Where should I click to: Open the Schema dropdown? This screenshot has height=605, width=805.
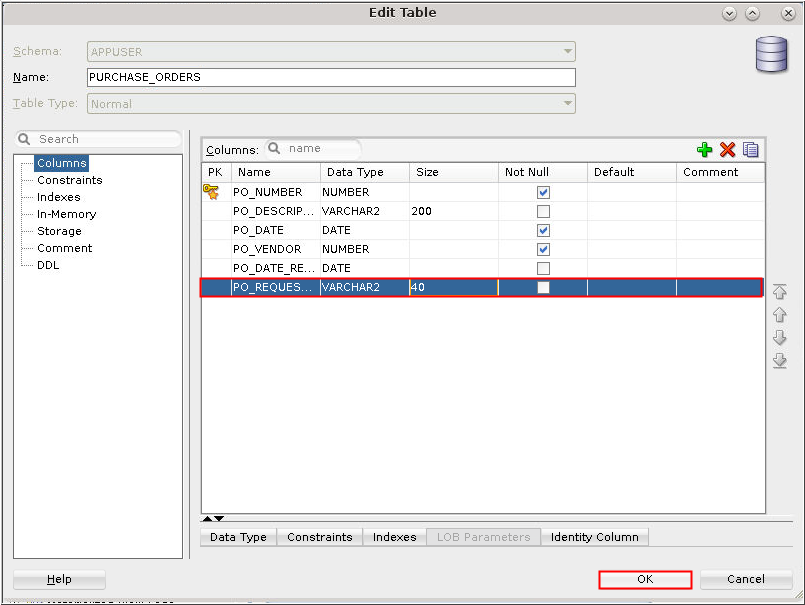point(567,51)
